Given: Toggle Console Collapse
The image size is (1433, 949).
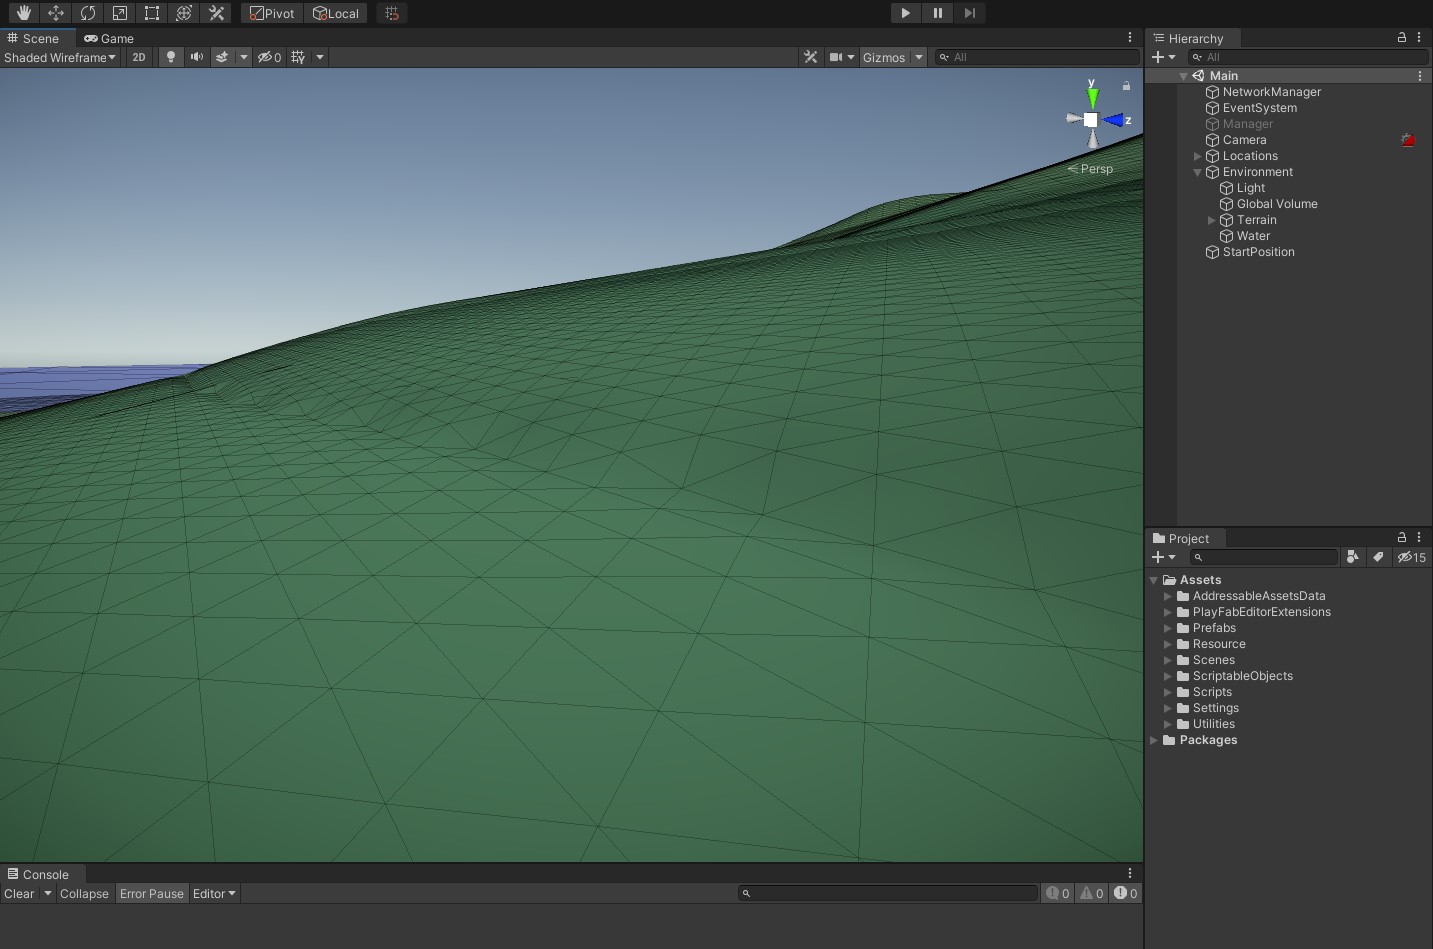Looking at the screenshot, I should click(84, 894).
